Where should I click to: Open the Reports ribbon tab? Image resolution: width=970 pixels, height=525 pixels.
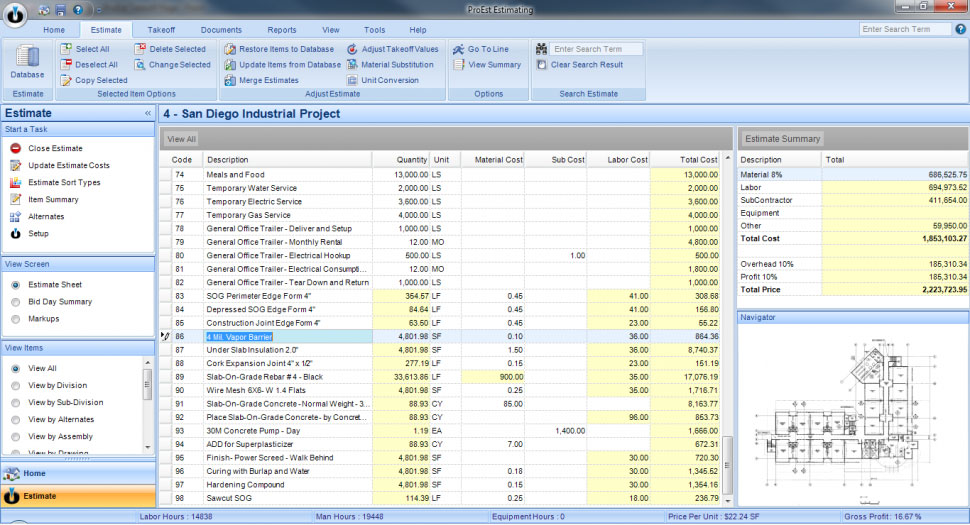click(282, 30)
